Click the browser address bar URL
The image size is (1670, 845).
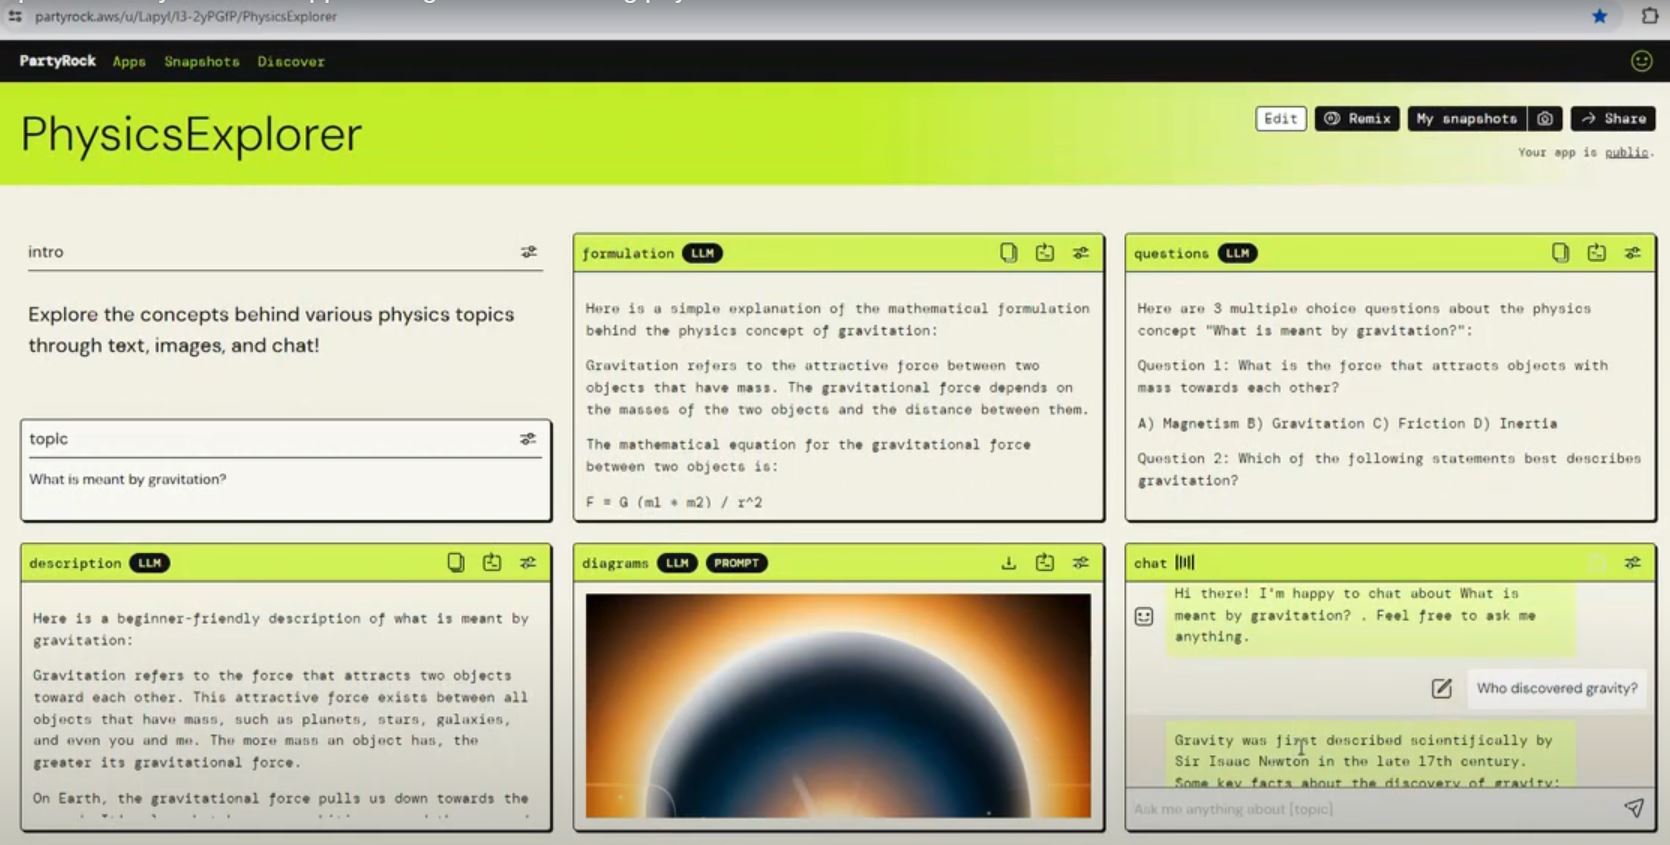pos(186,16)
